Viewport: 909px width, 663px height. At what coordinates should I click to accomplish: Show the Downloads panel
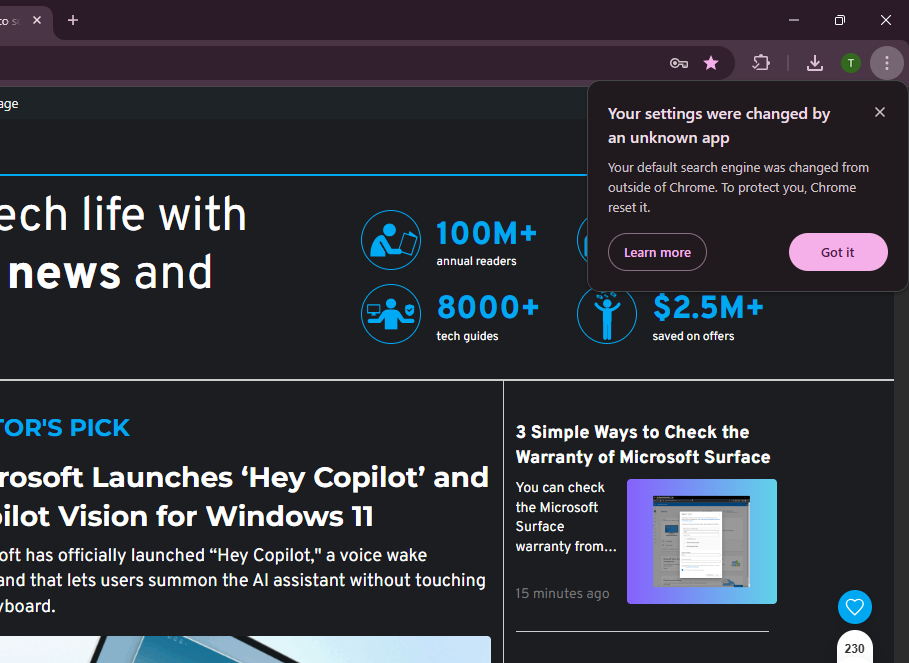(815, 63)
